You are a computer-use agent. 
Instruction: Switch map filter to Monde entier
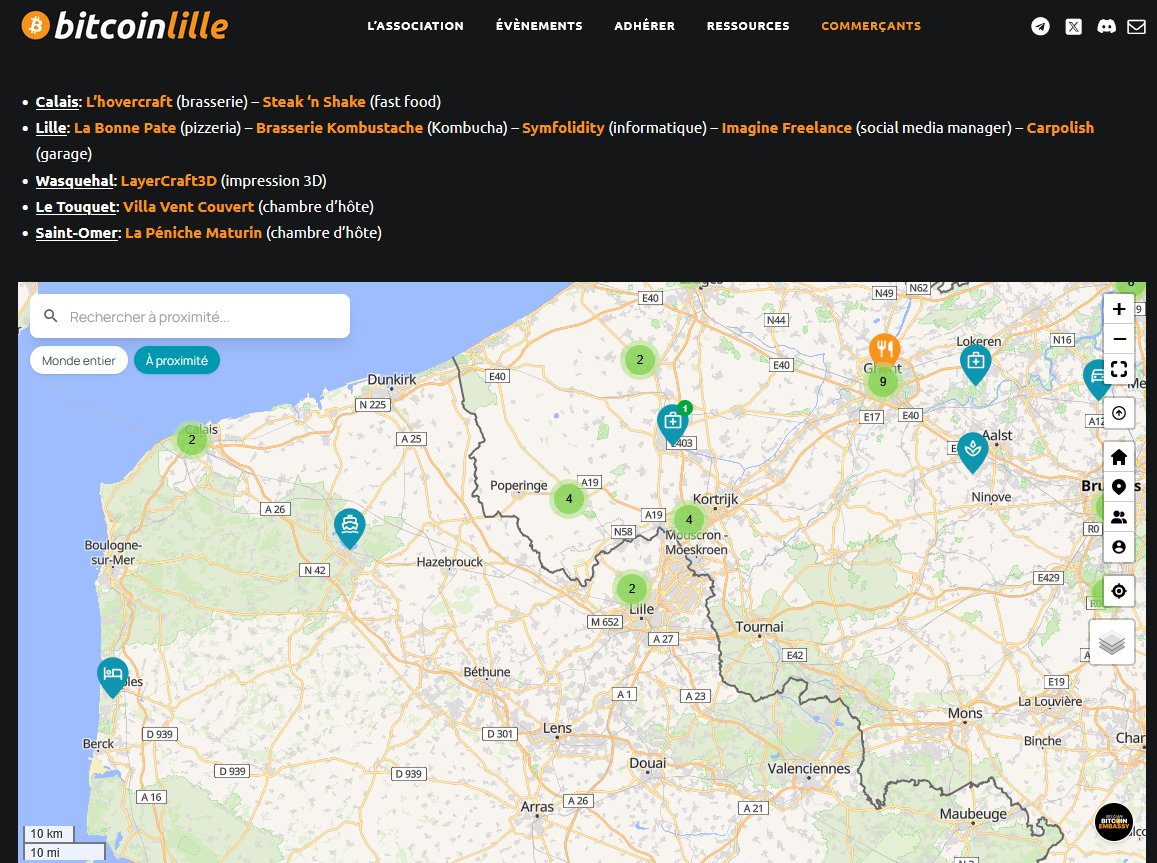pyautogui.click(x=79, y=361)
